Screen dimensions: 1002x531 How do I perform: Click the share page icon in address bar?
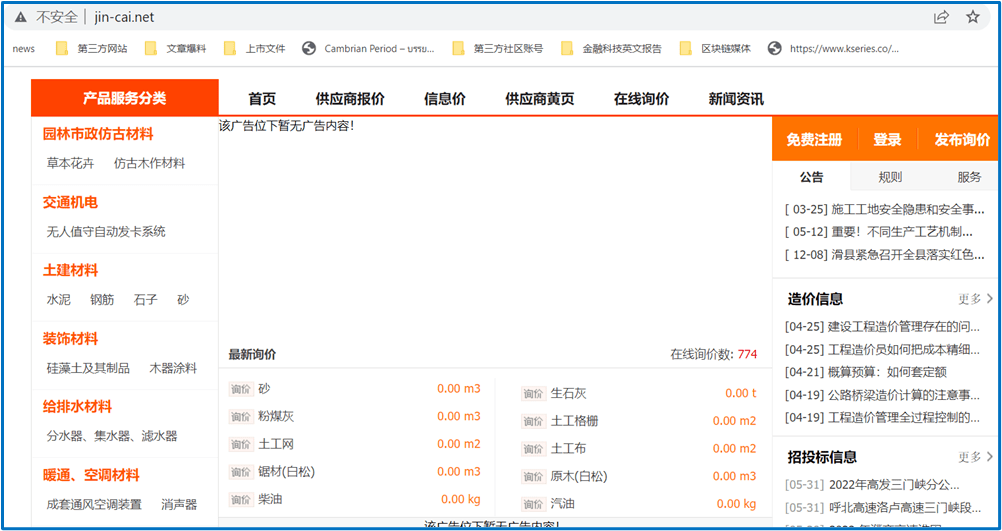pyautogui.click(x=941, y=17)
